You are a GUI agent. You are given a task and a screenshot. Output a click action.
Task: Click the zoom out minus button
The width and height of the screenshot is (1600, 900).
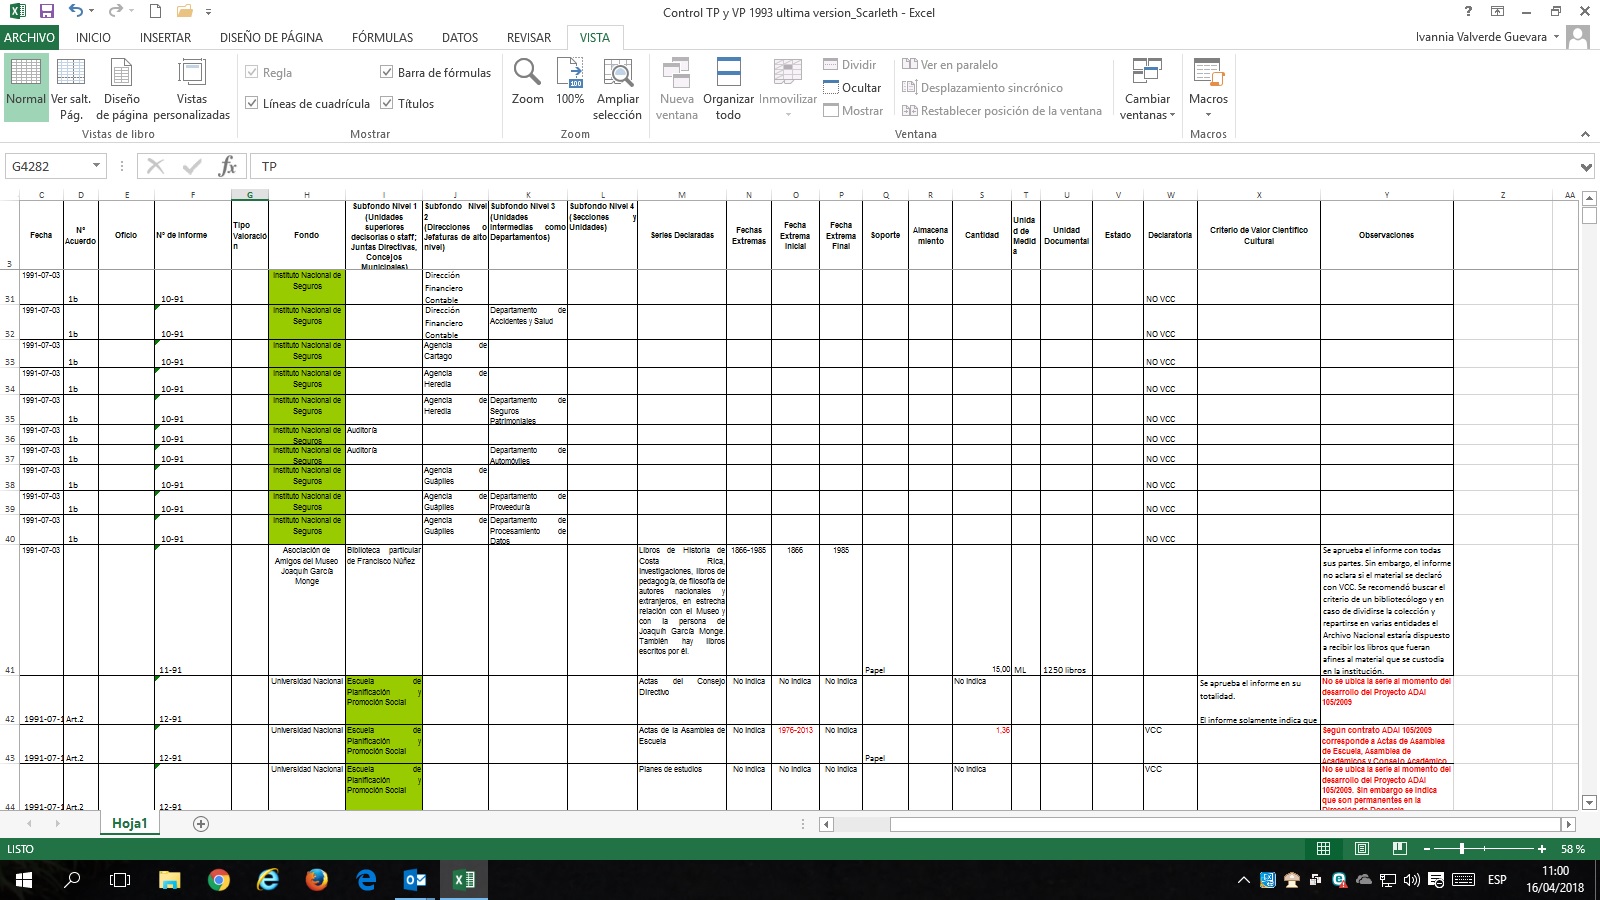pyautogui.click(x=1427, y=849)
